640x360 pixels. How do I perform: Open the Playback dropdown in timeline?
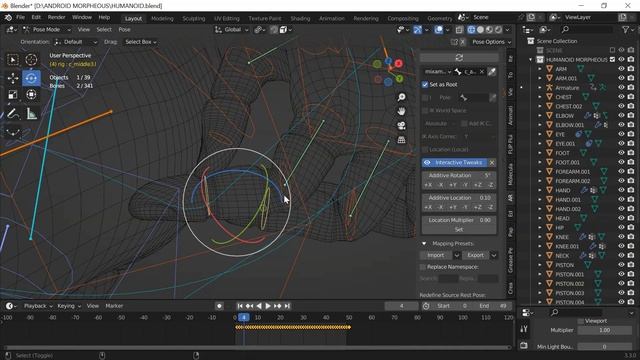38,306
